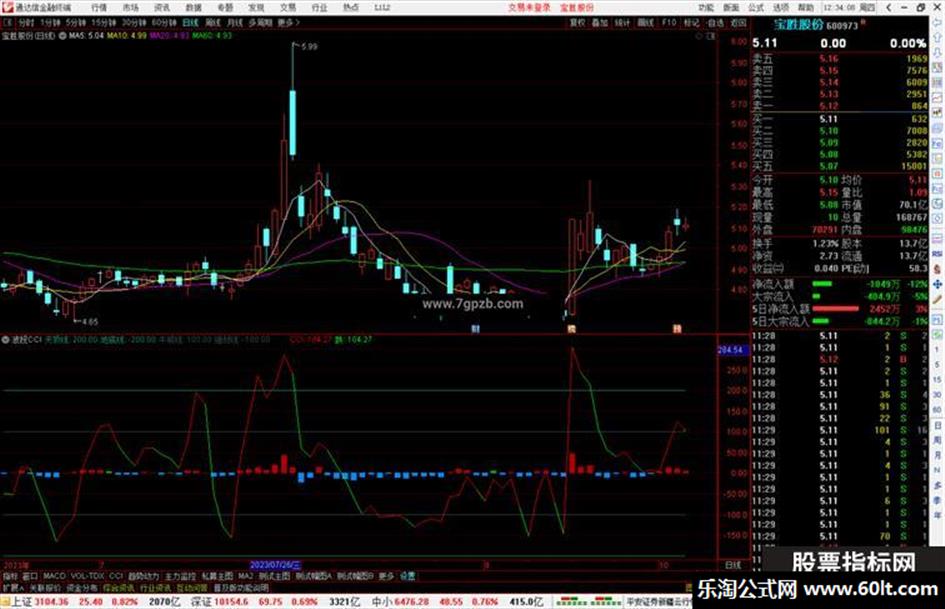945x609 pixels.
Task: Select the MA2 indicator tab
Action: pyautogui.click(x=245, y=576)
